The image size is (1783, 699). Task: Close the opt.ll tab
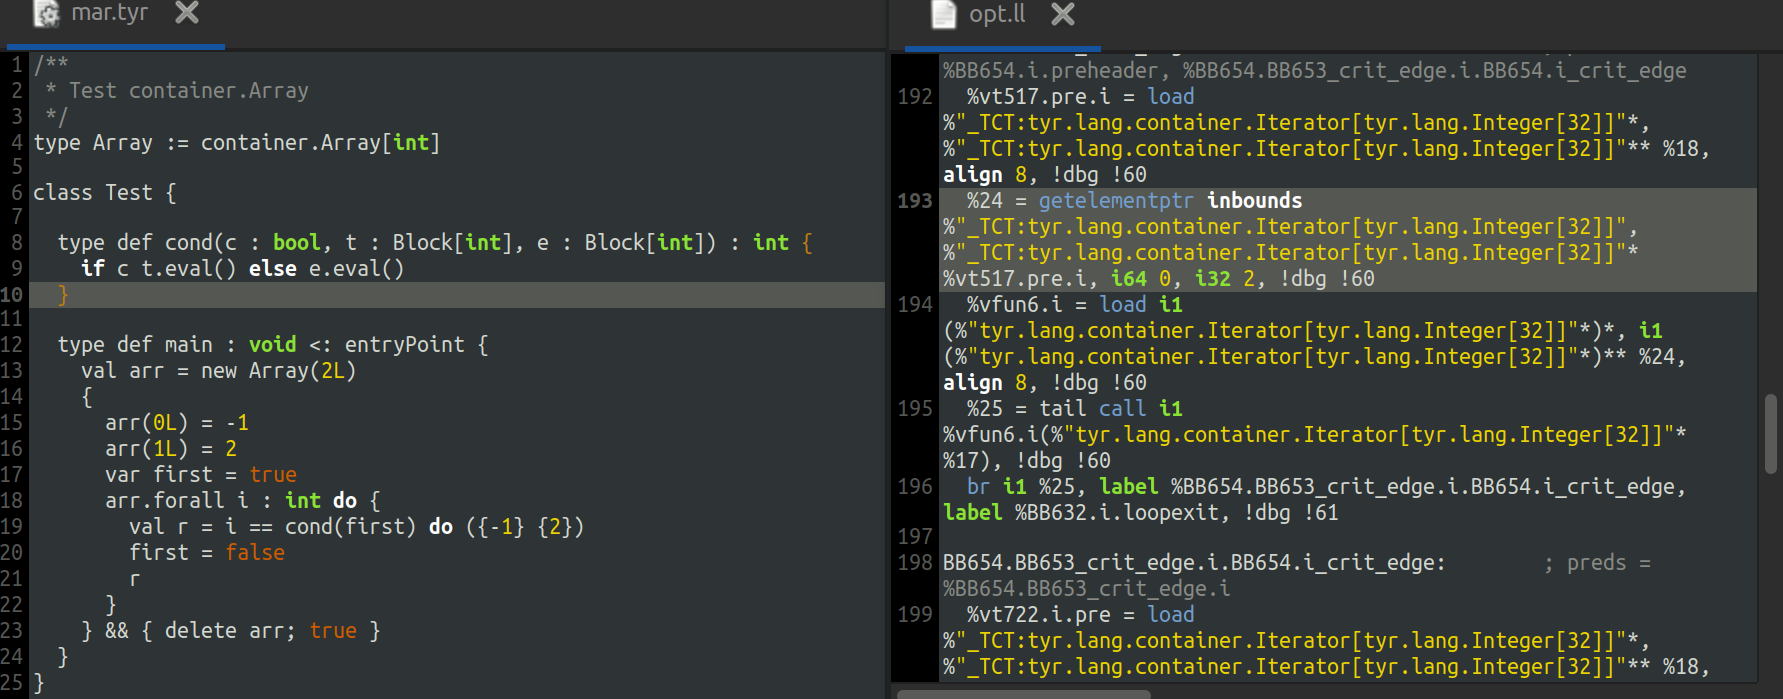(1063, 14)
